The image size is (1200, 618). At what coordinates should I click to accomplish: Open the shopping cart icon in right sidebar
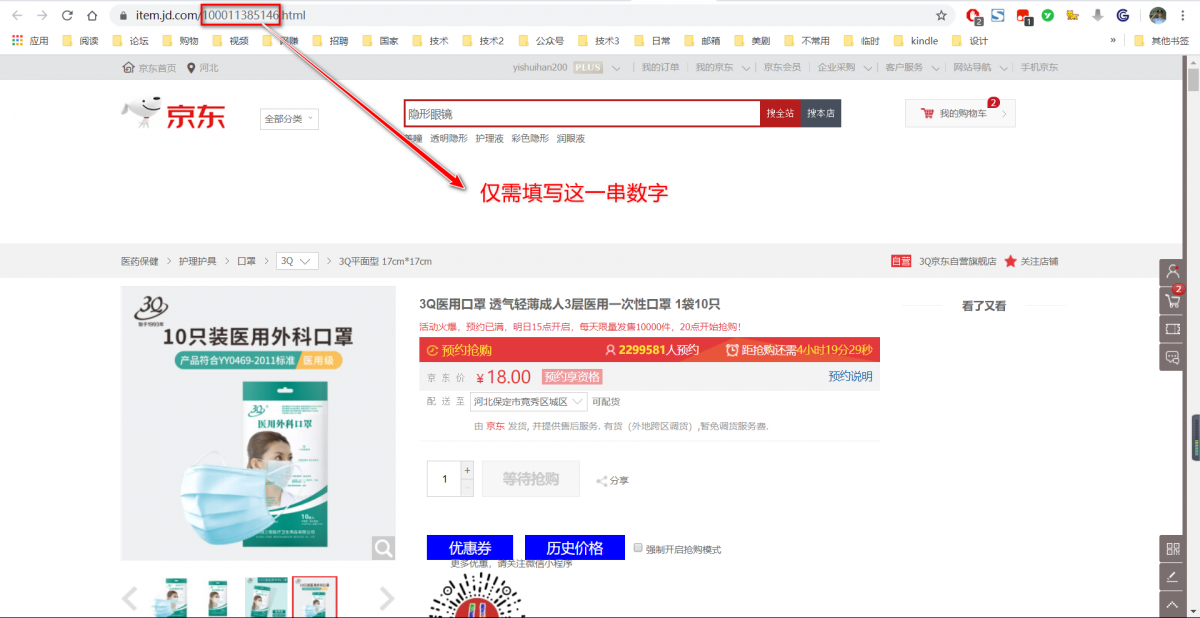point(1172,299)
